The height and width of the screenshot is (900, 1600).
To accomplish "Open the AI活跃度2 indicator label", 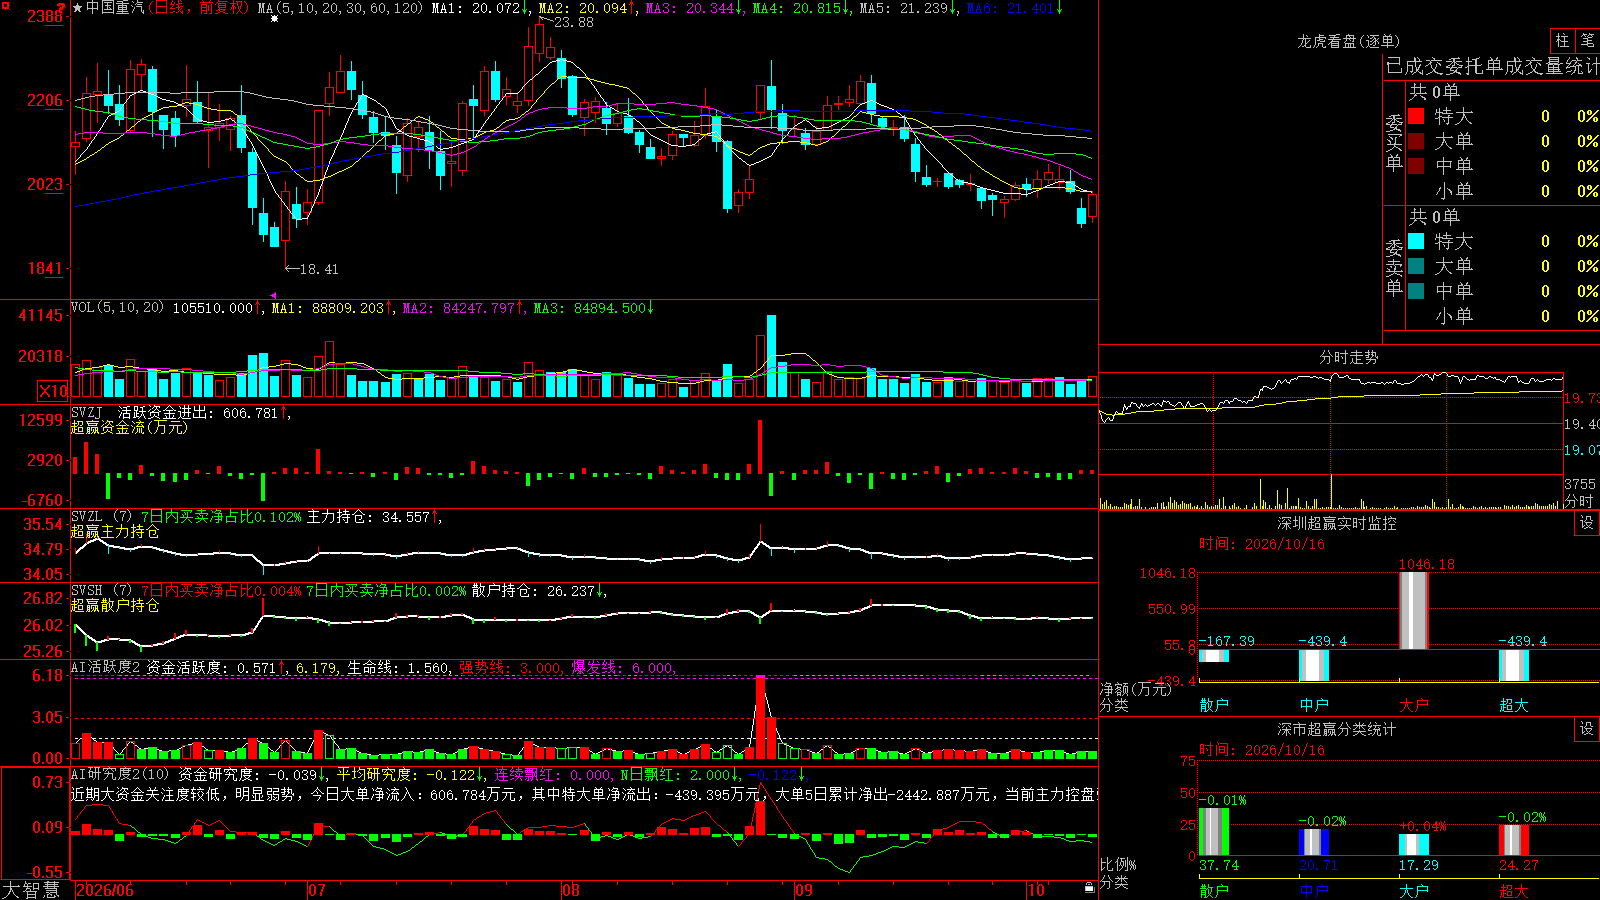I will 105,667.
